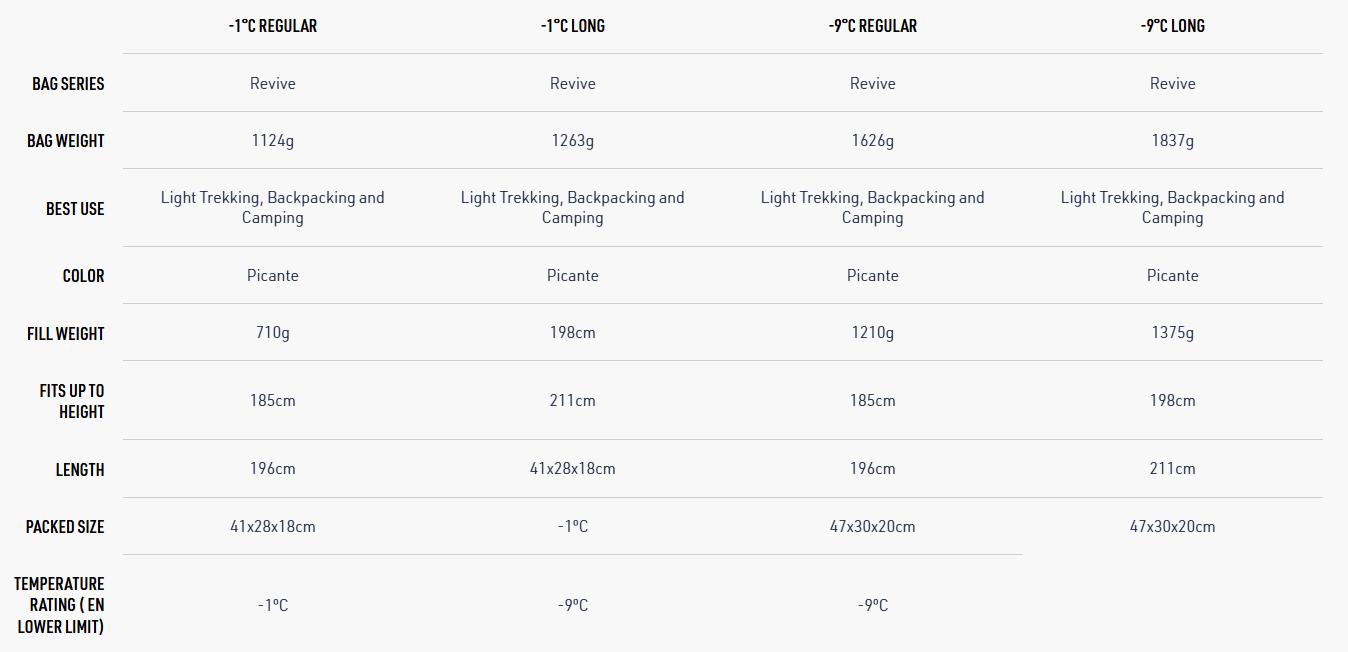The height and width of the screenshot is (652, 1348).
Task: Select the 1375g fill weight cell
Action: [1172, 333]
